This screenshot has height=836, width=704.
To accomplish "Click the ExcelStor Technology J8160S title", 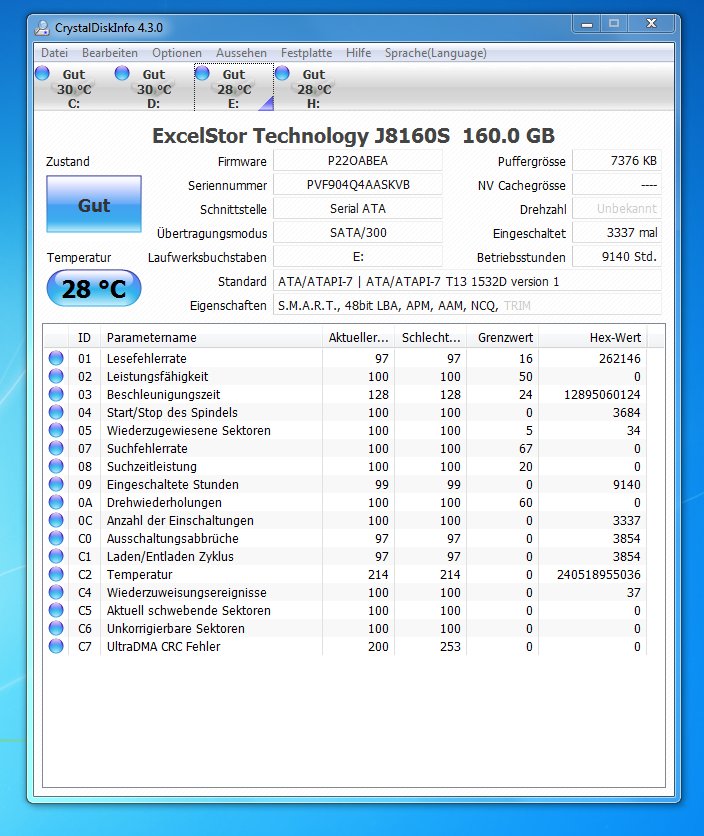I will pos(354,136).
